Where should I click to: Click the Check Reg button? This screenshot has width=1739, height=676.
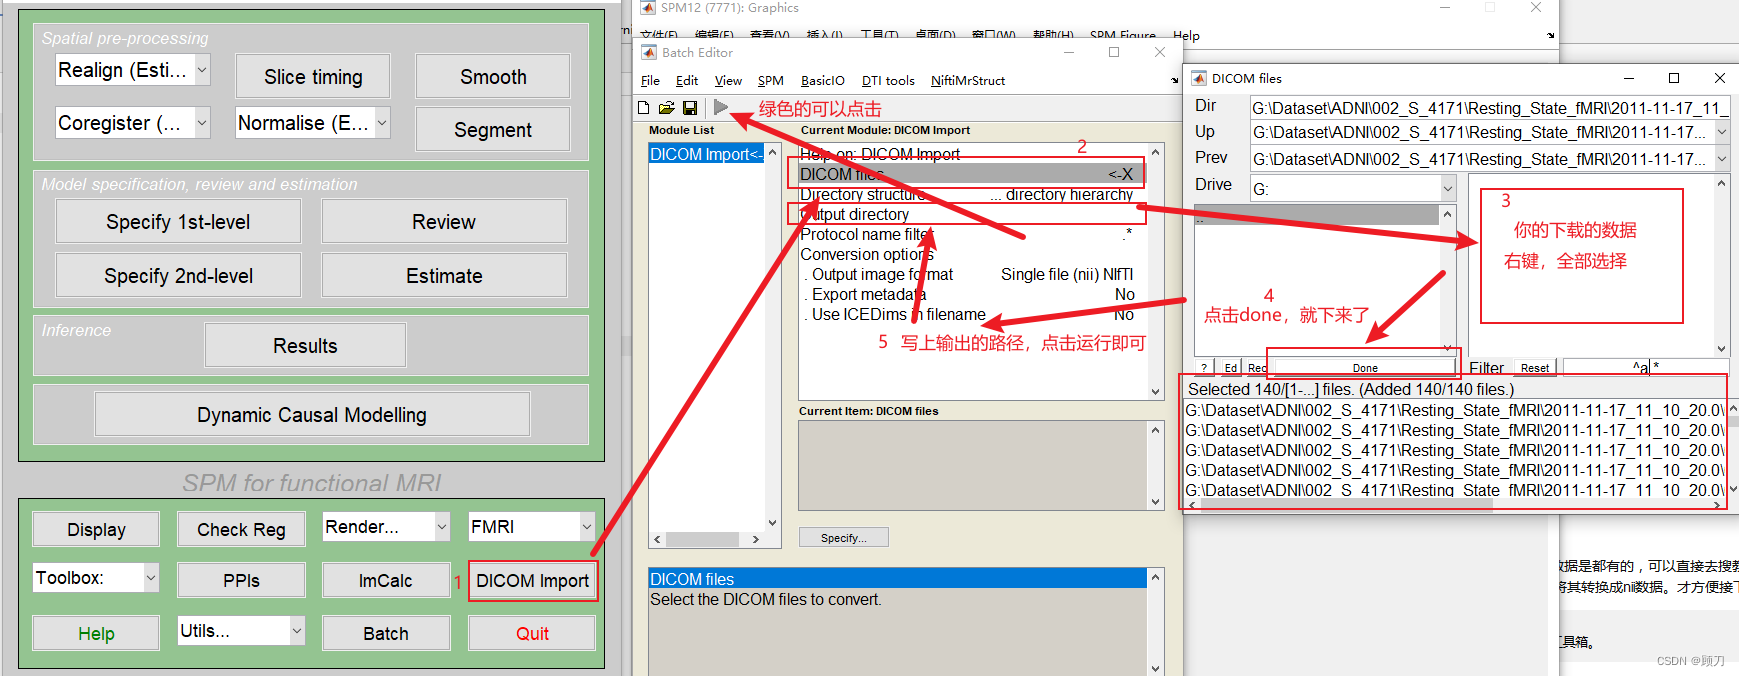coord(241,530)
